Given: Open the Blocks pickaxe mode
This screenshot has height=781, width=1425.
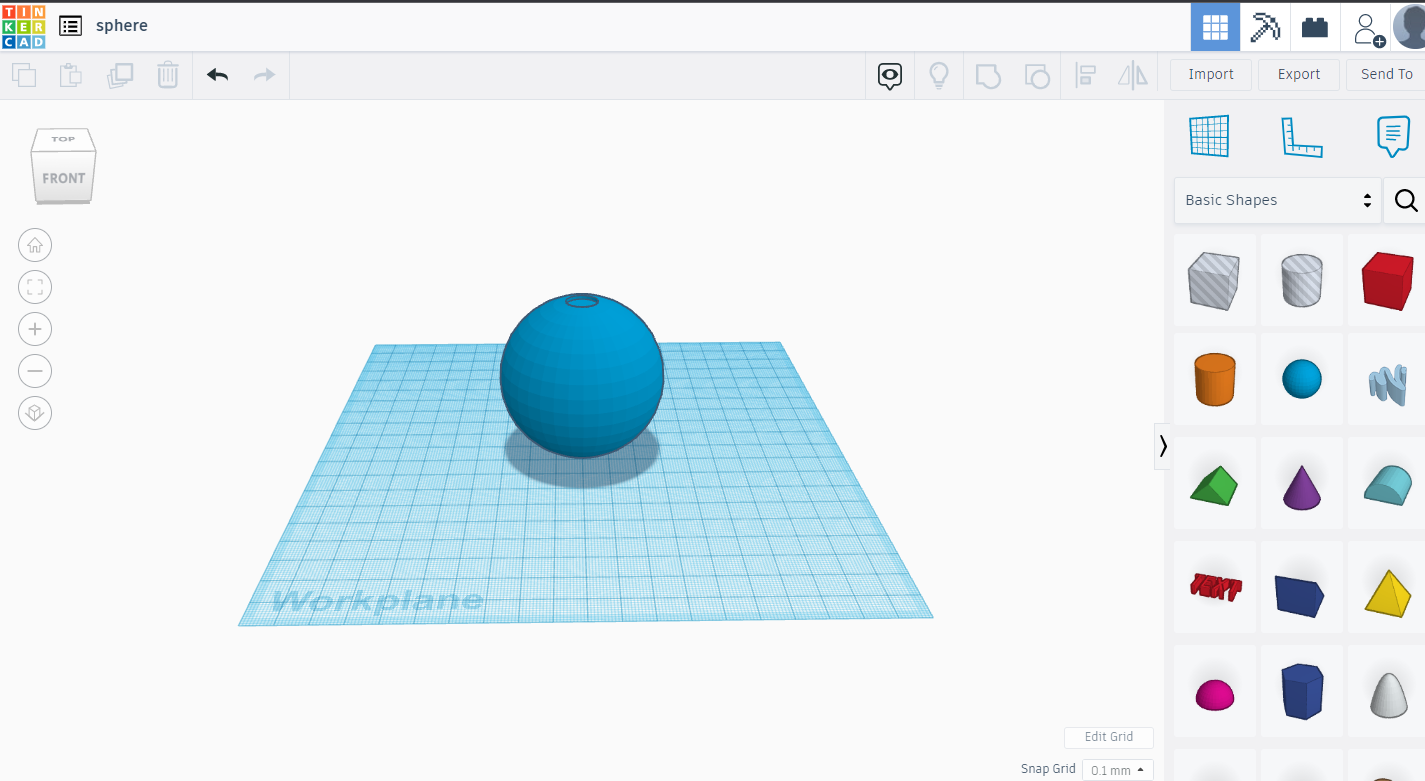Looking at the screenshot, I should coord(1265,27).
